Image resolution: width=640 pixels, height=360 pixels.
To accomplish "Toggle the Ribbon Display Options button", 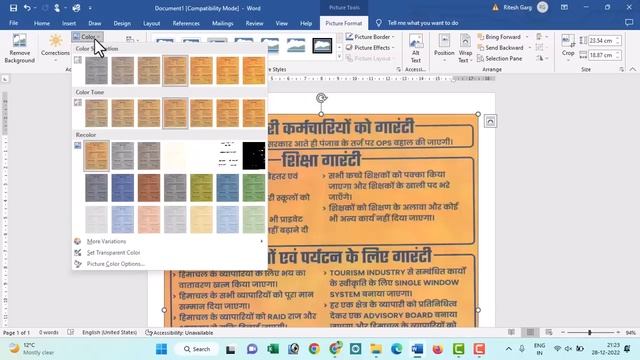I will tap(564, 7).
